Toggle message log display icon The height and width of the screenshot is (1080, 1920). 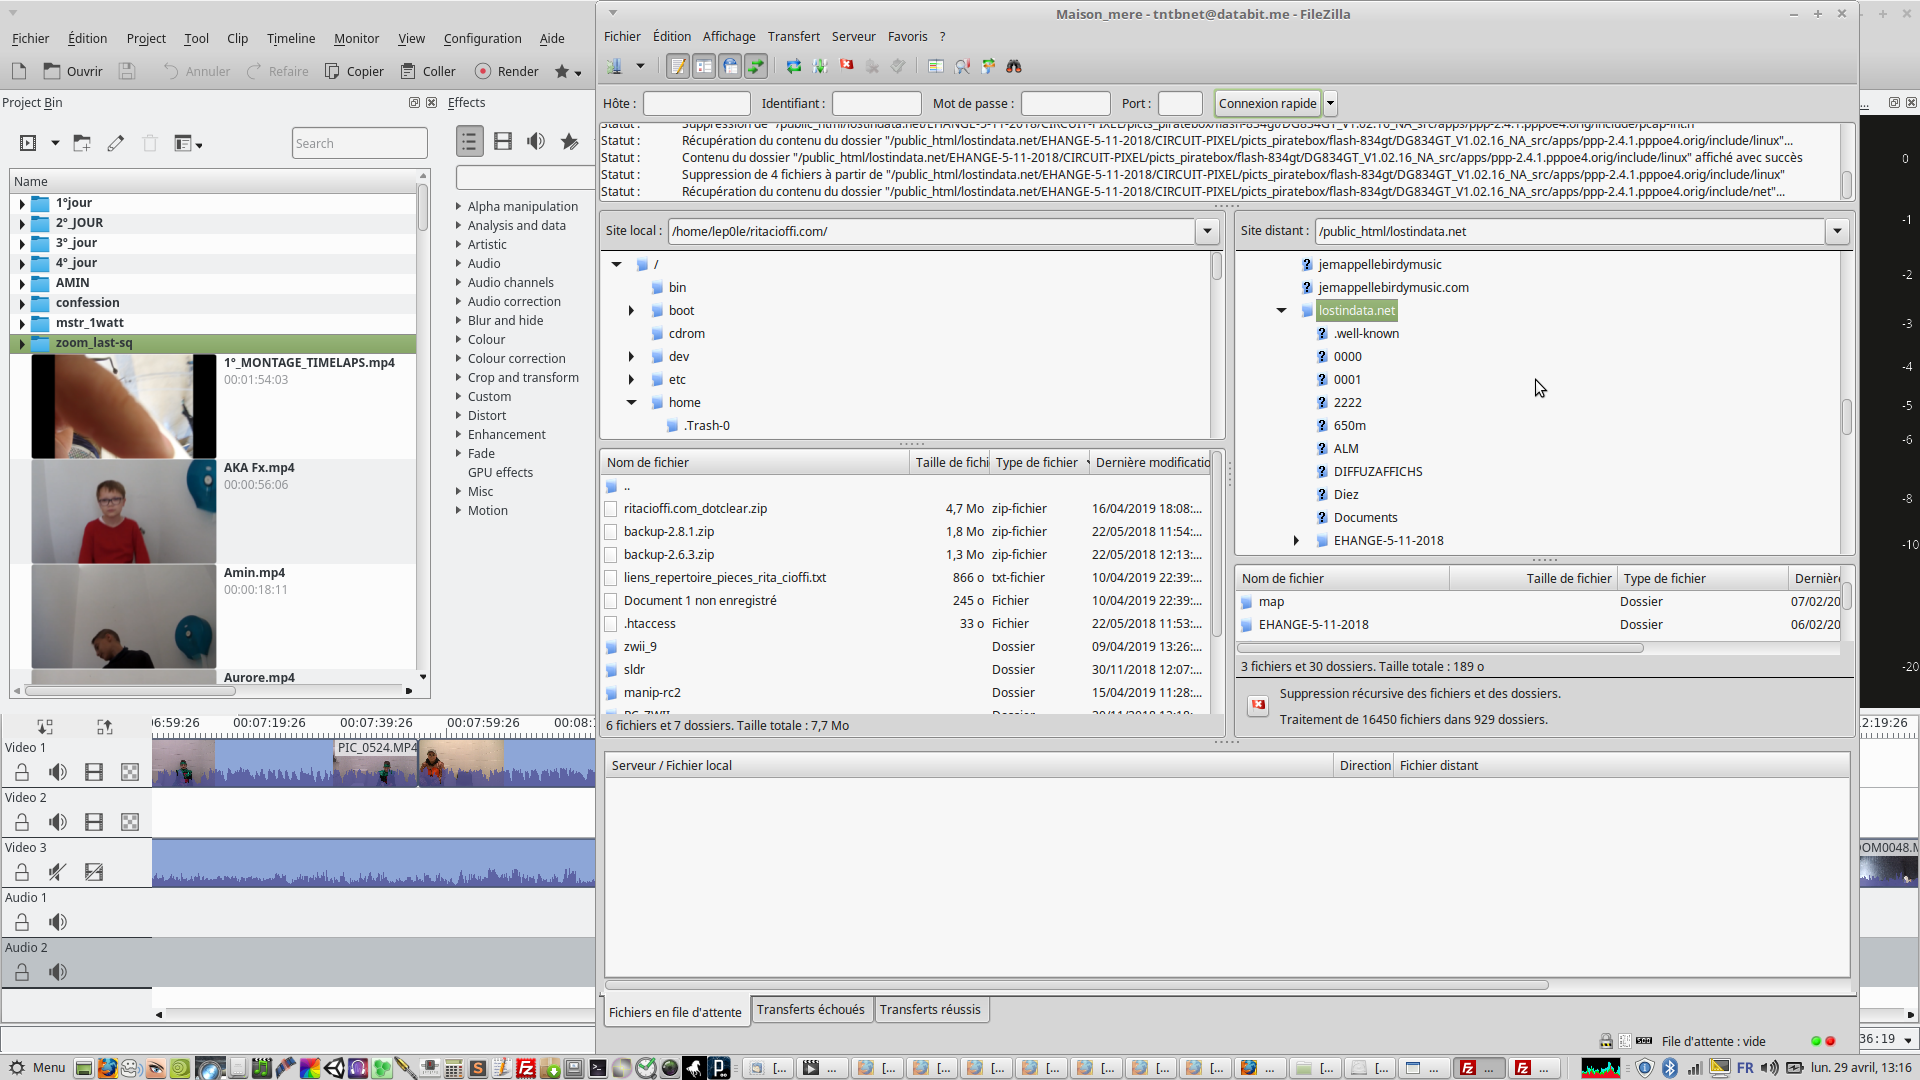pos(678,67)
